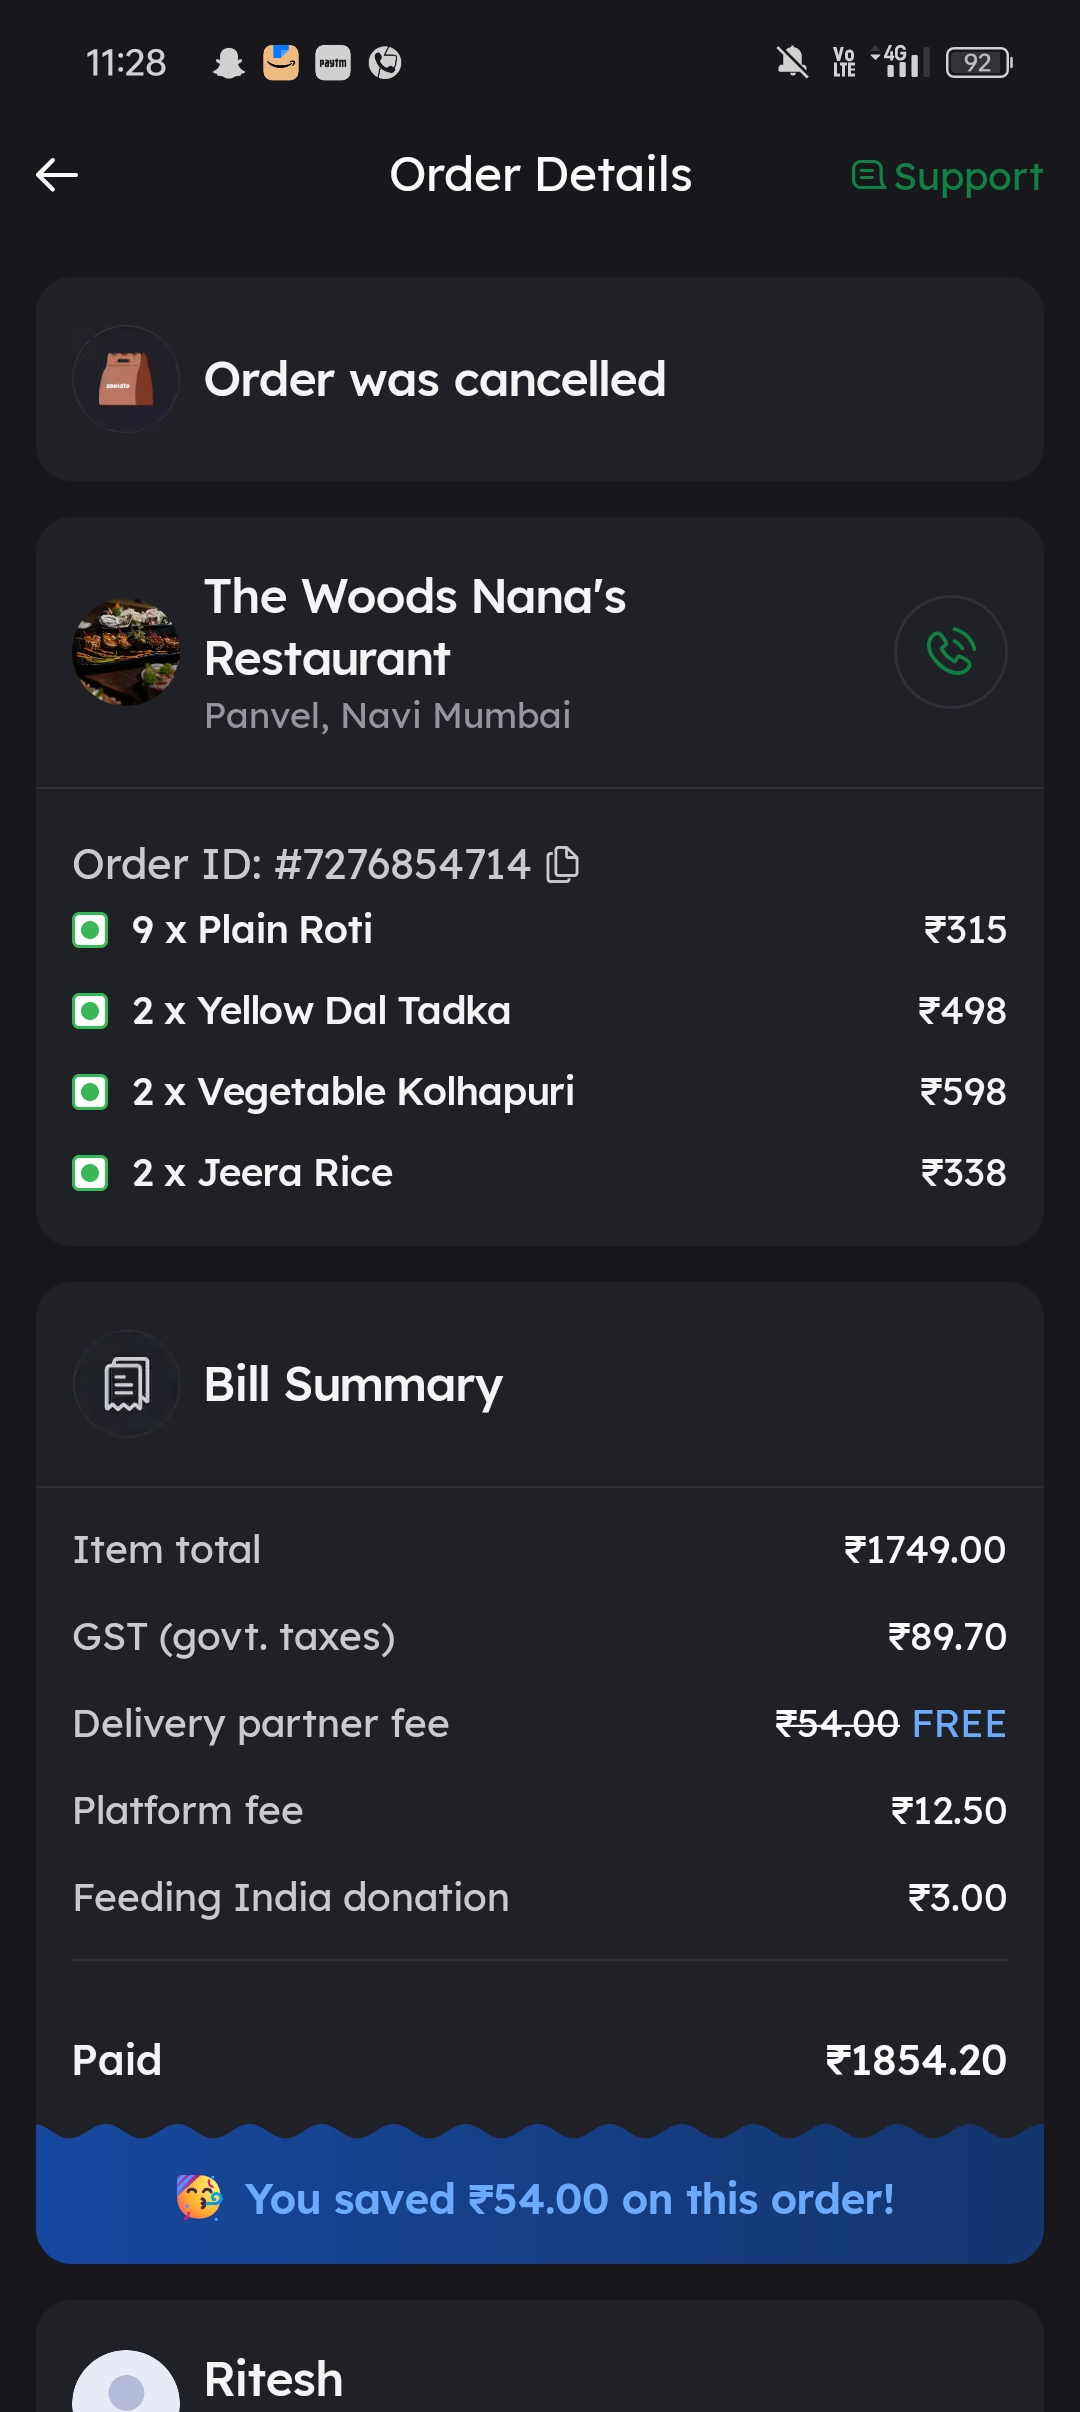
Task: Tap the savings banner for ₹54.00
Action: click(x=540, y=2199)
